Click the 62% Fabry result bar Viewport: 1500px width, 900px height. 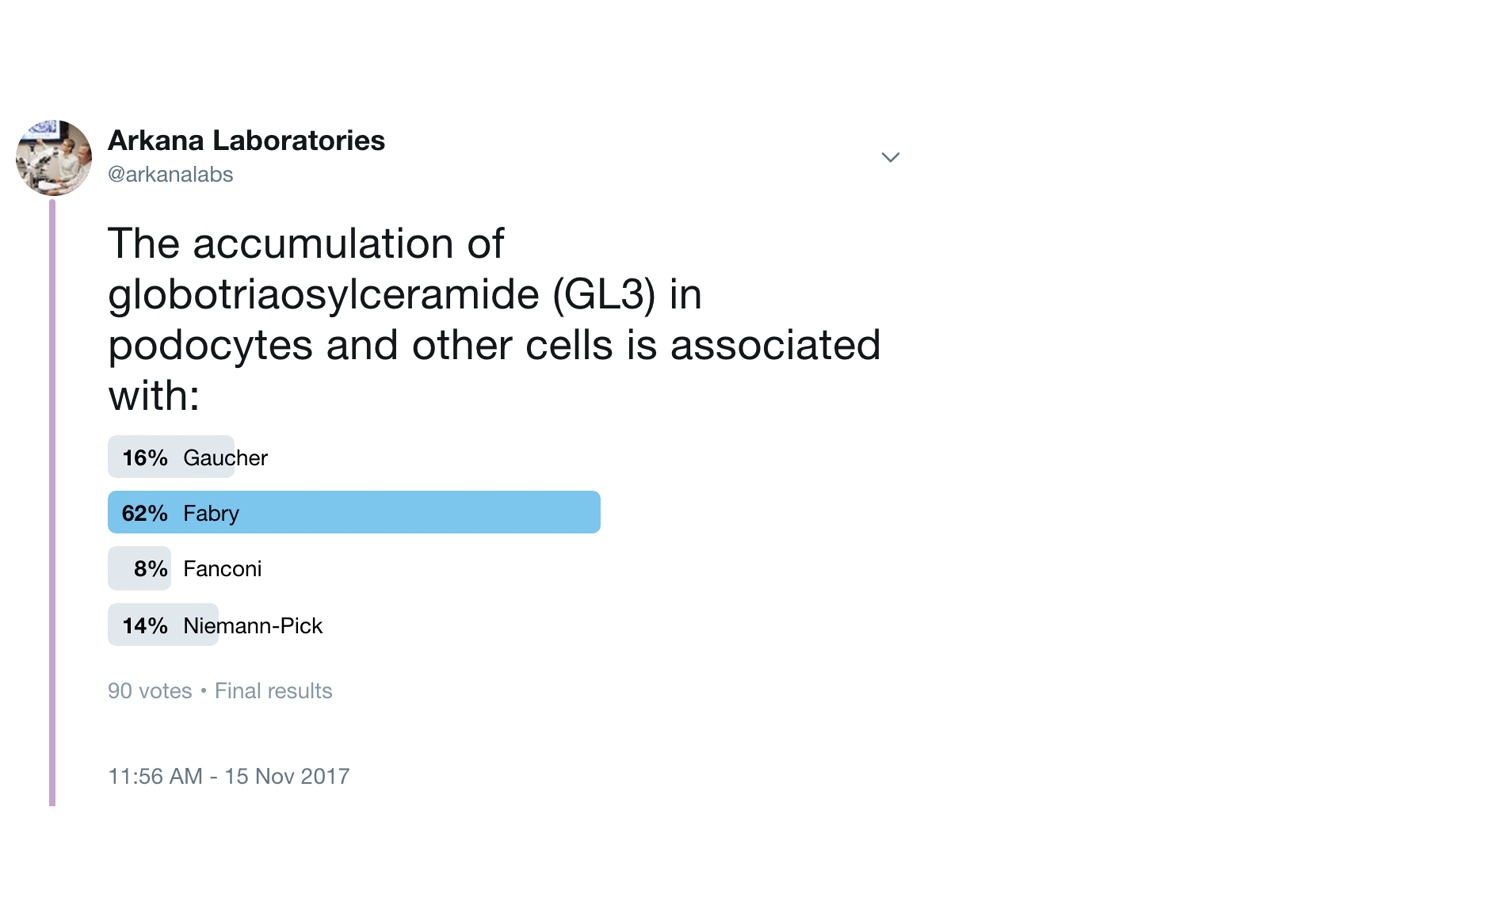(354, 512)
